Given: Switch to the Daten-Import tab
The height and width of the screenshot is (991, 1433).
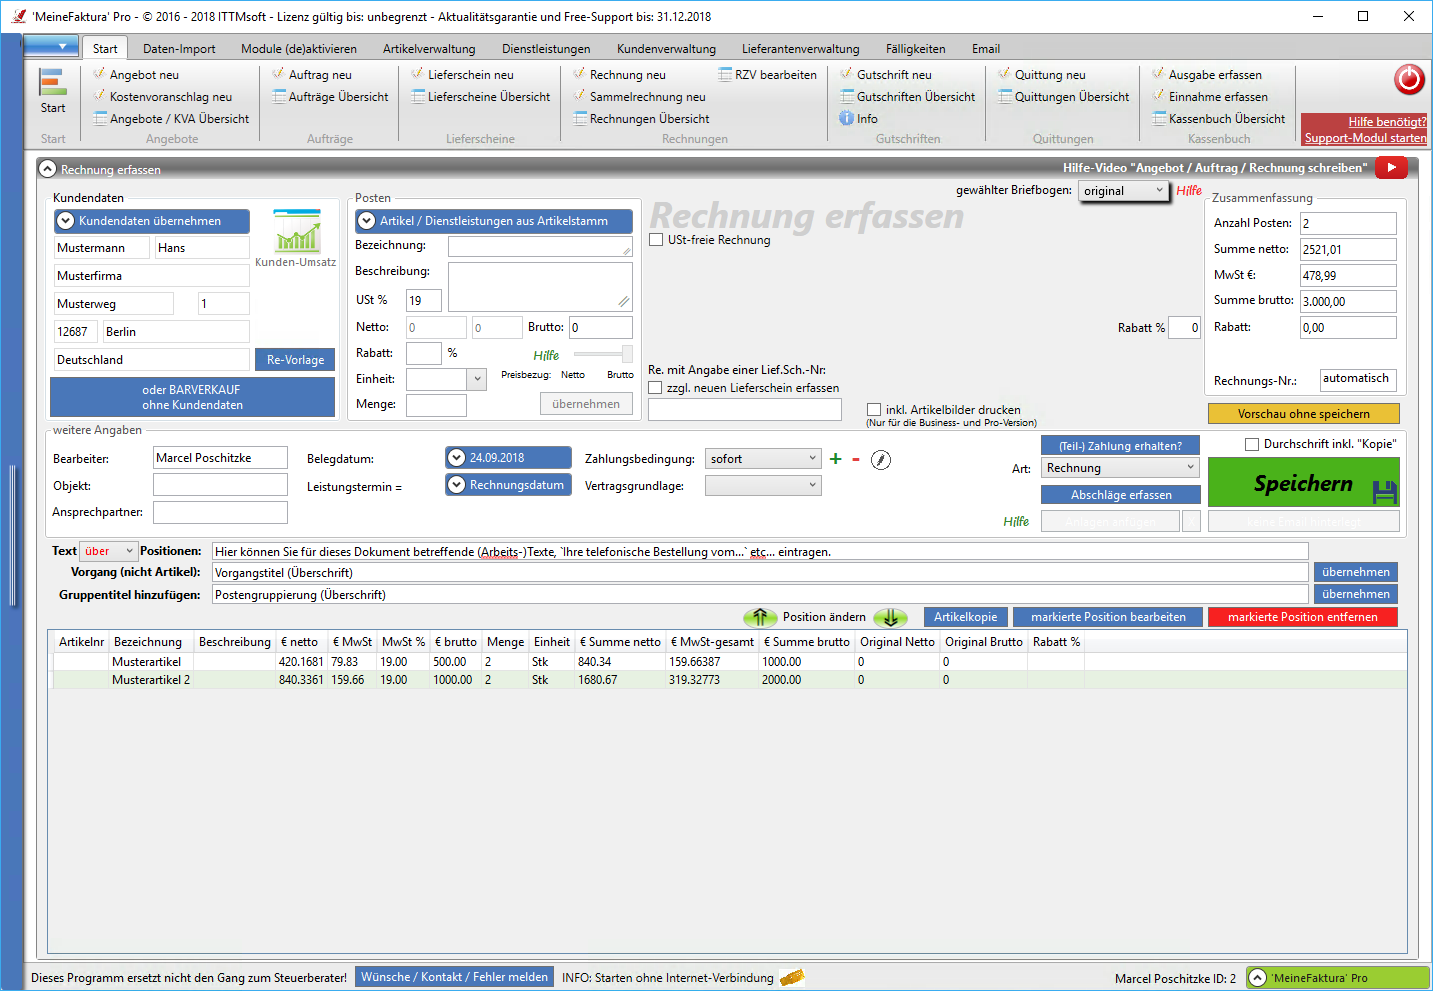Looking at the screenshot, I should click(179, 48).
